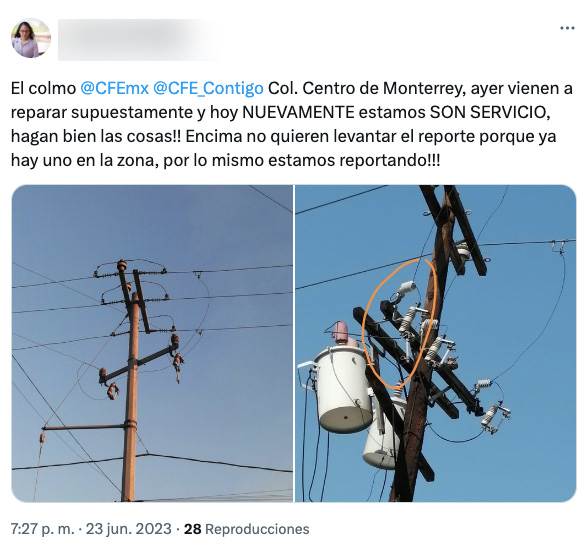
Task: Open the left photo of concrete pole
Action: (x=152, y=343)
